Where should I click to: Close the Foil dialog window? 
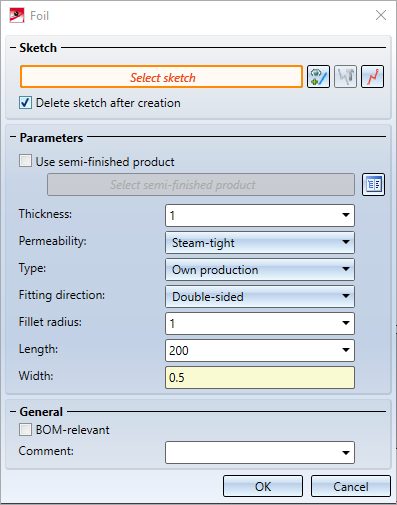[x=381, y=15]
